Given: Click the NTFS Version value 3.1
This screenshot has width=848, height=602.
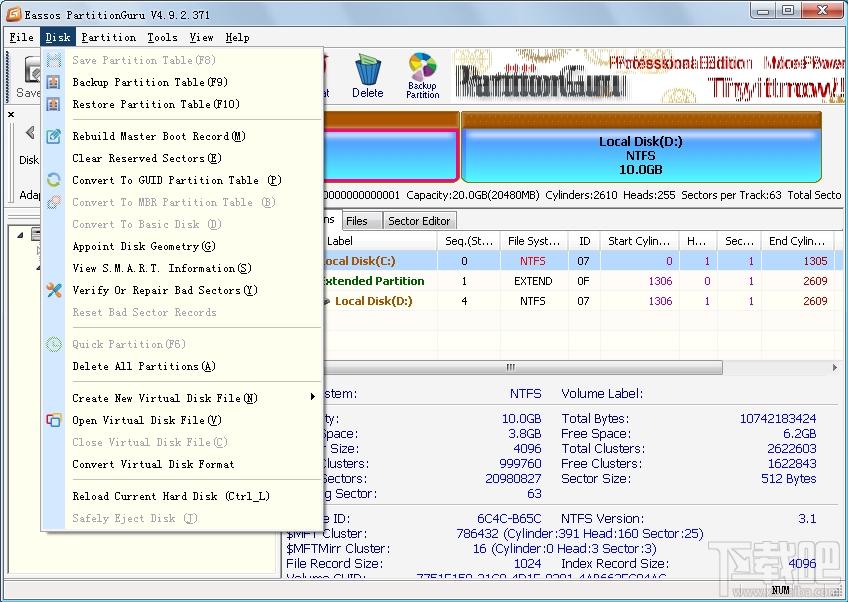Looking at the screenshot, I should tap(807, 519).
